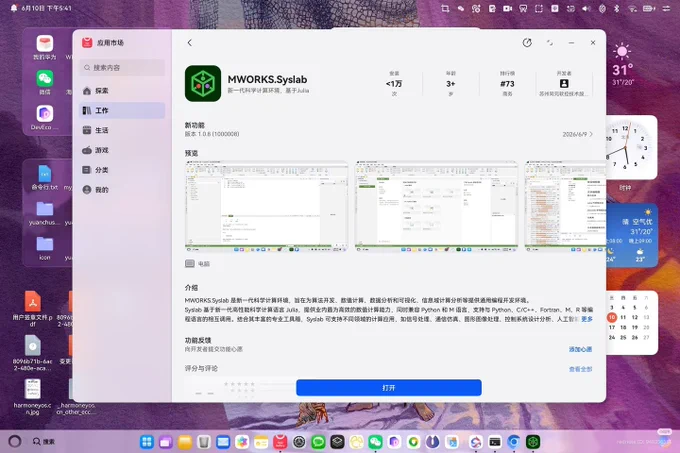Screen dimensions: 680x453
Task: Click the 搜索内容 search field
Action: pos(122,68)
